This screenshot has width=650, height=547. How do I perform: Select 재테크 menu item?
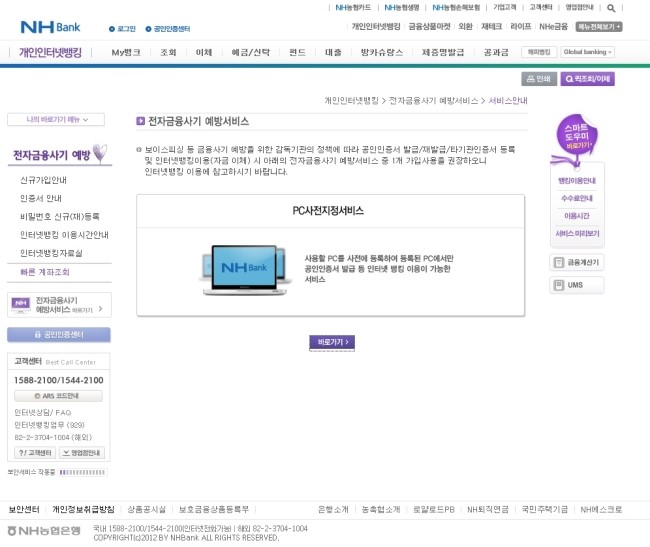pyautogui.click(x=492, y=27)
